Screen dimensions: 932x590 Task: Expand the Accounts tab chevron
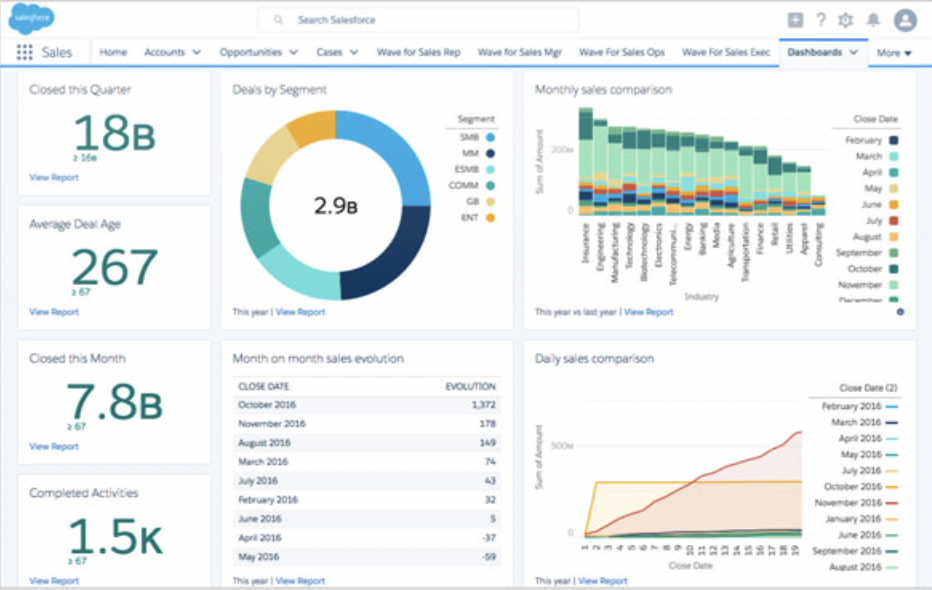coord(197,52)
